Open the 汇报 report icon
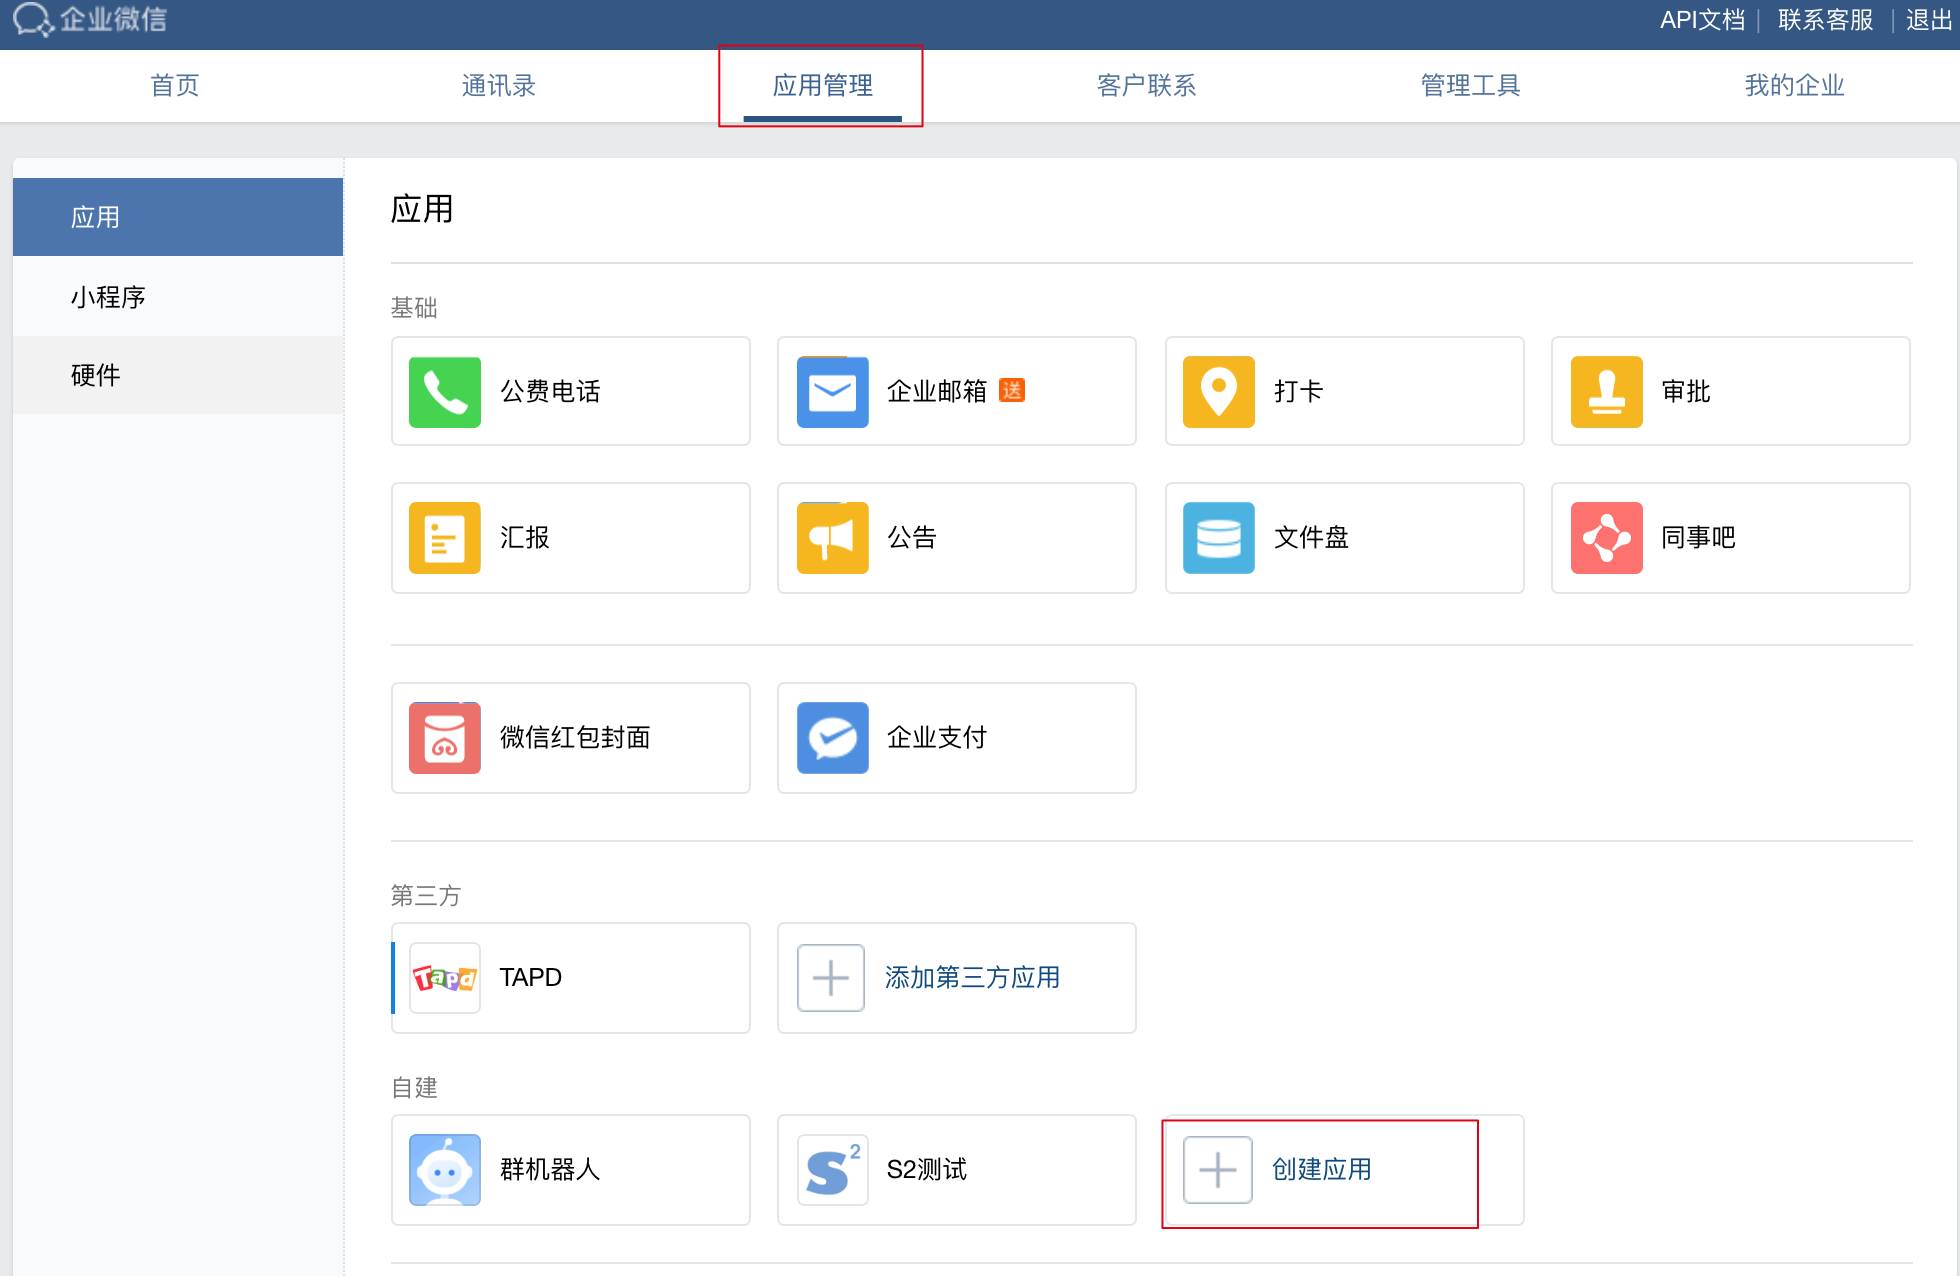Screen dimensions: 1960x1276 click(x=444, y=538)
